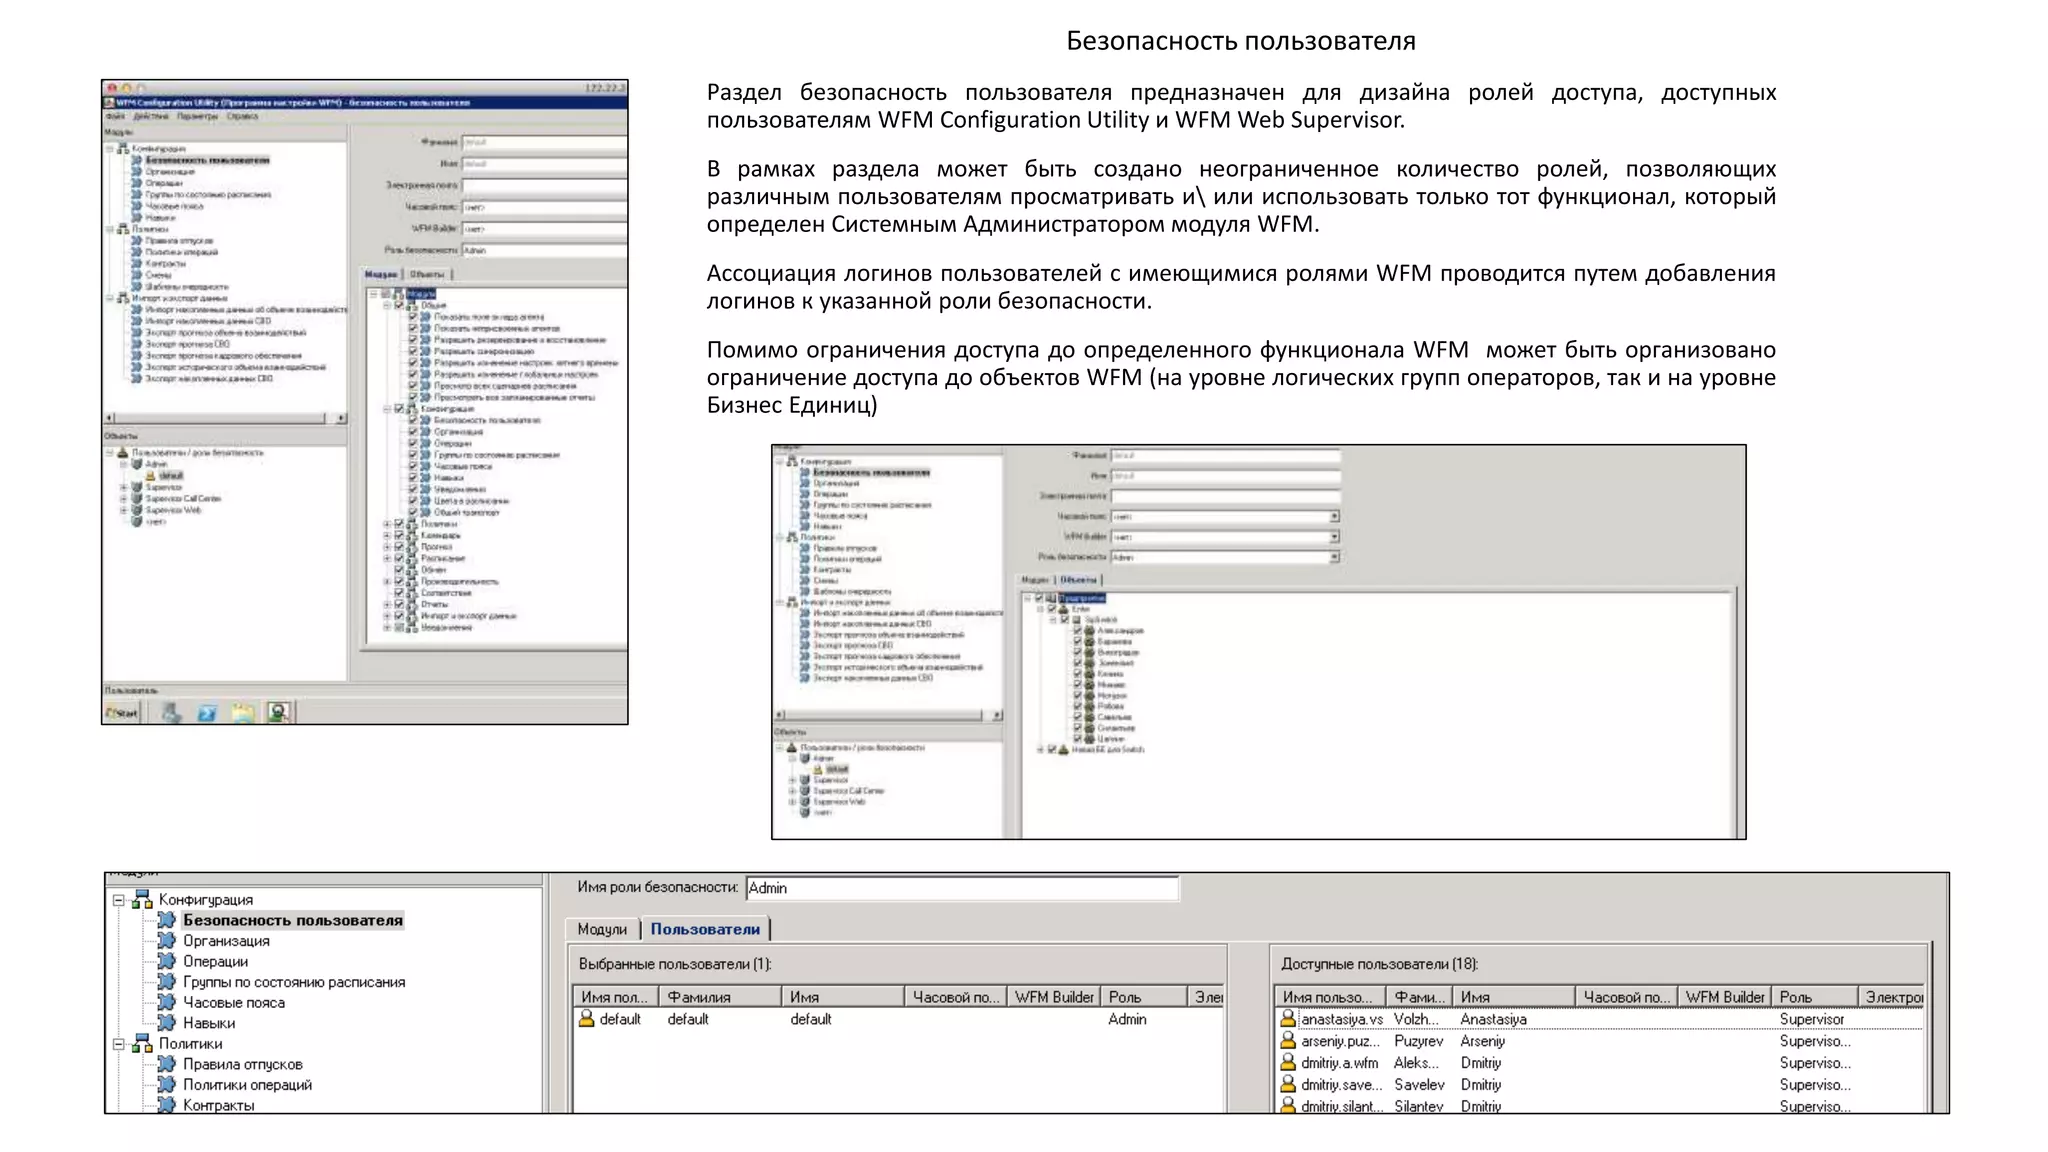The height and width of the screenshot is (1152, 2048).
Task: Click default user icon in selected users list
Action: click(587, 1019)
